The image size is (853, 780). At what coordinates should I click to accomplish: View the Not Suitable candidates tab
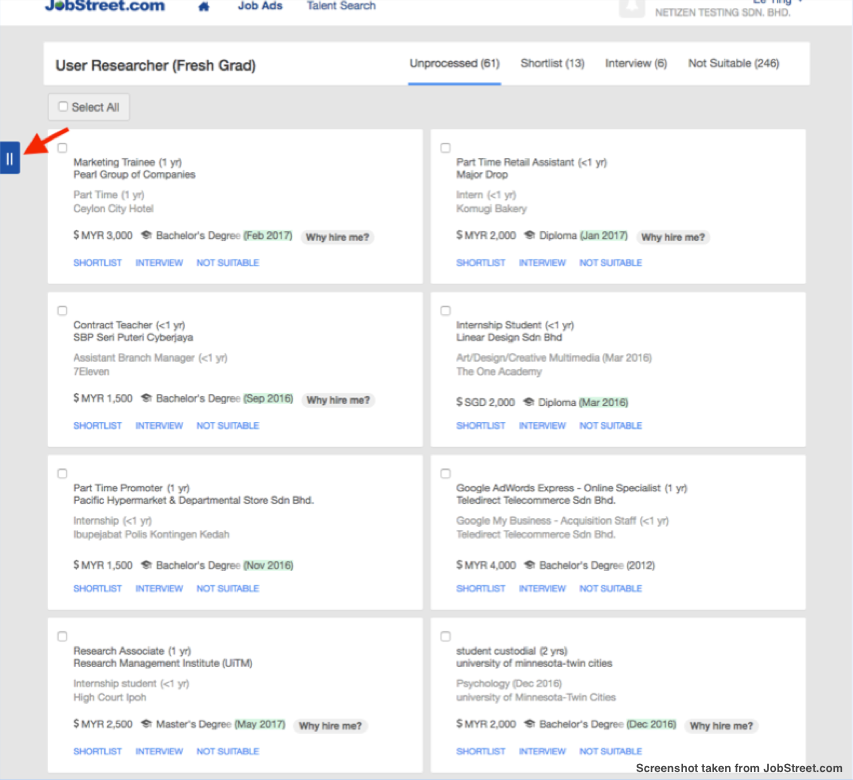pos(733,62)
